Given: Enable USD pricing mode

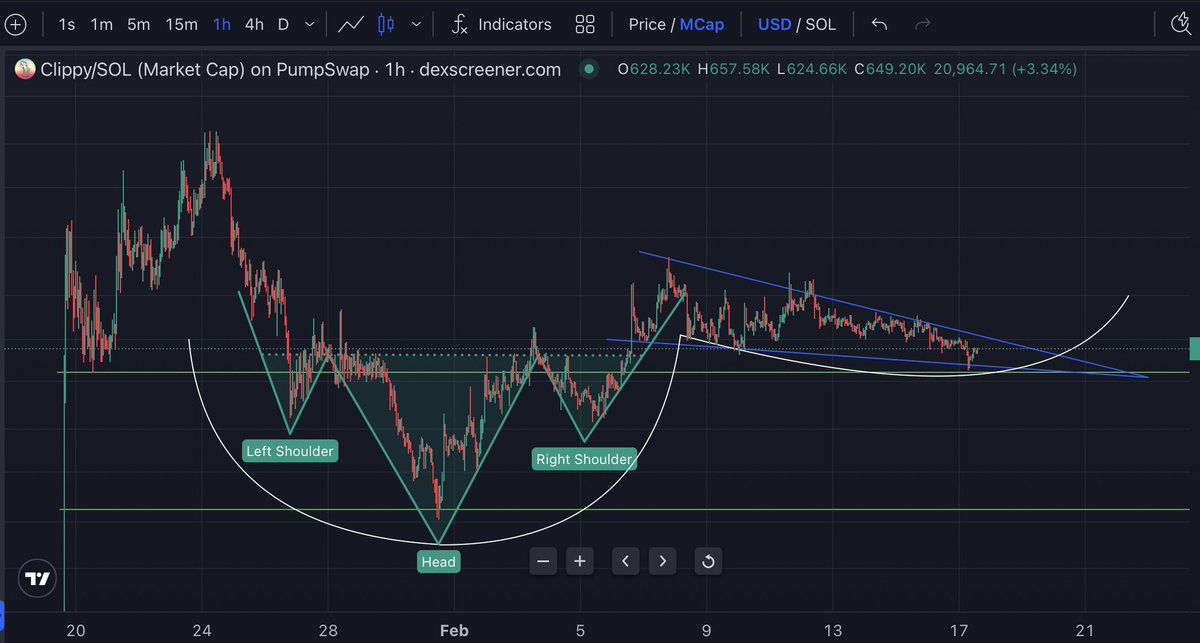Looking at the screenshot, I should [774, 24].
